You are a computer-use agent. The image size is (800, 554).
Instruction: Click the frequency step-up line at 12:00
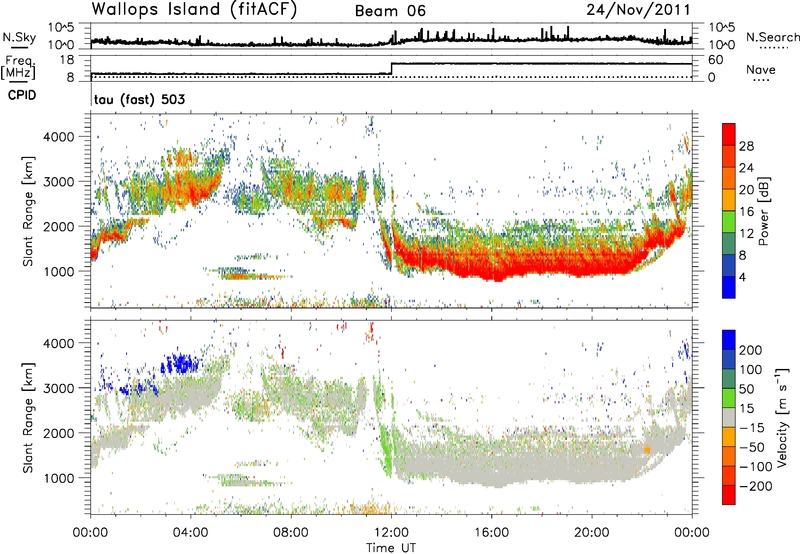pyautogui.click(x=391, y=69)
